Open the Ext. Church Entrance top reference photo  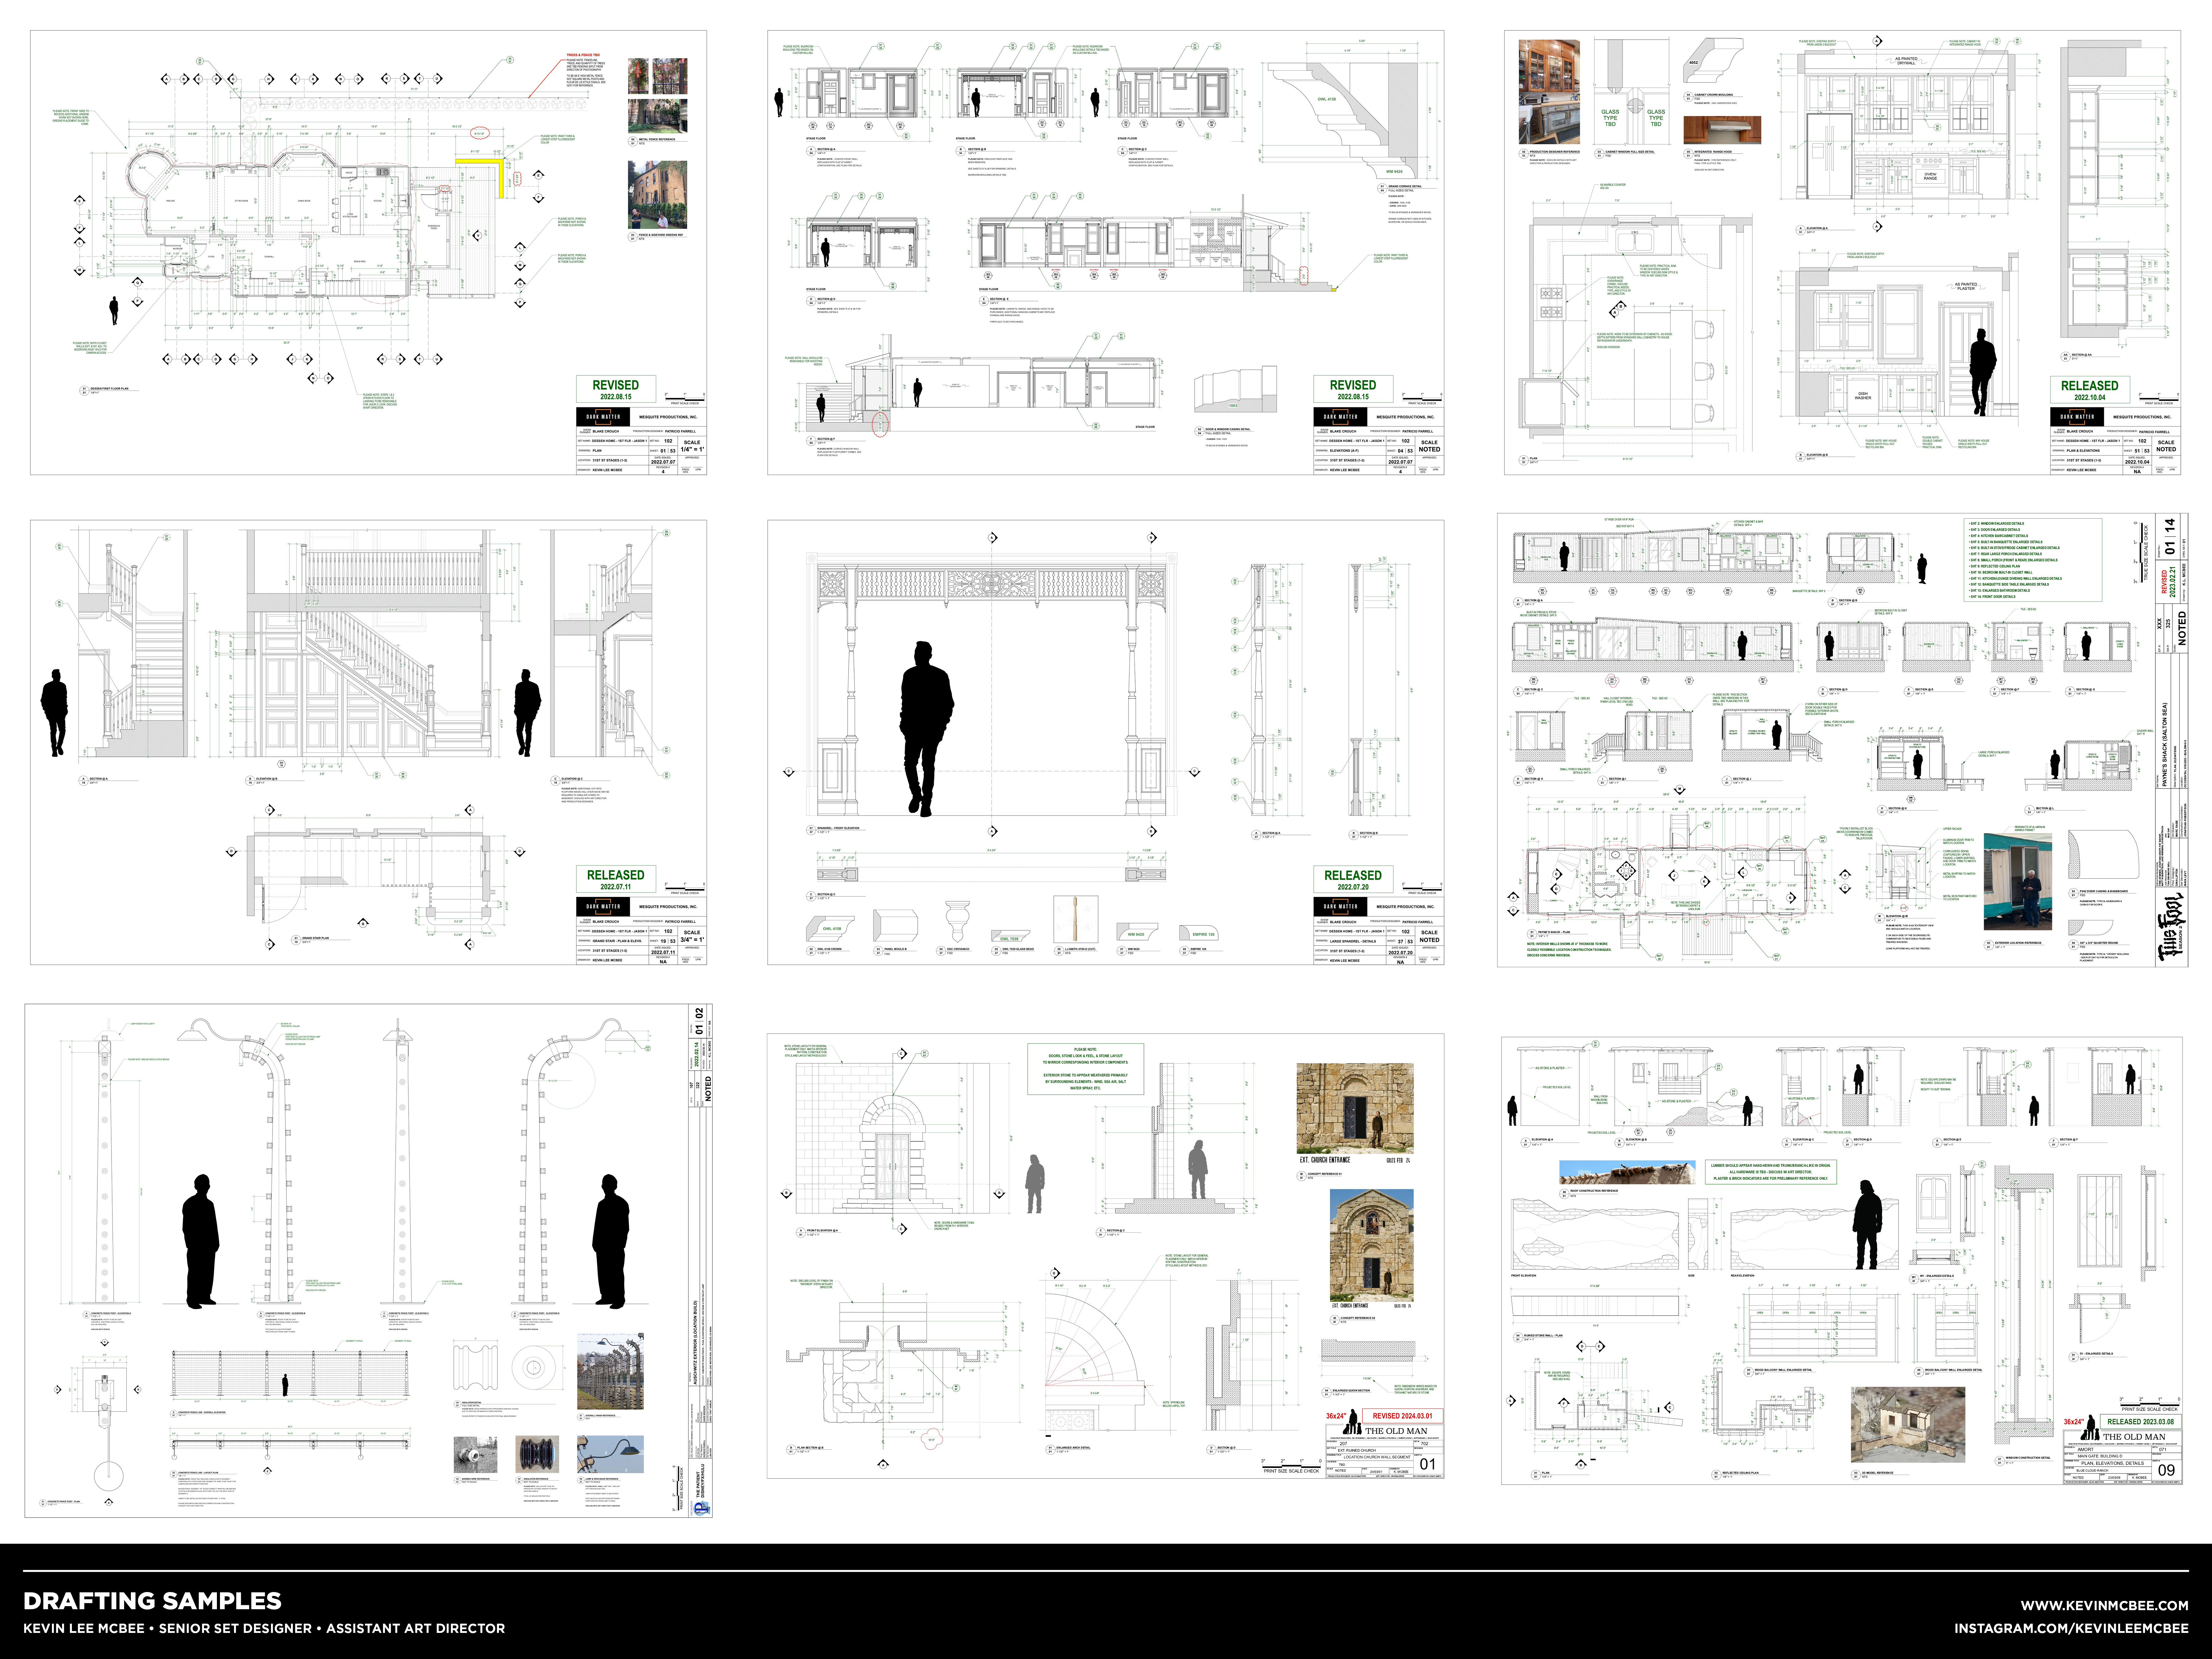(1355, 1109)
